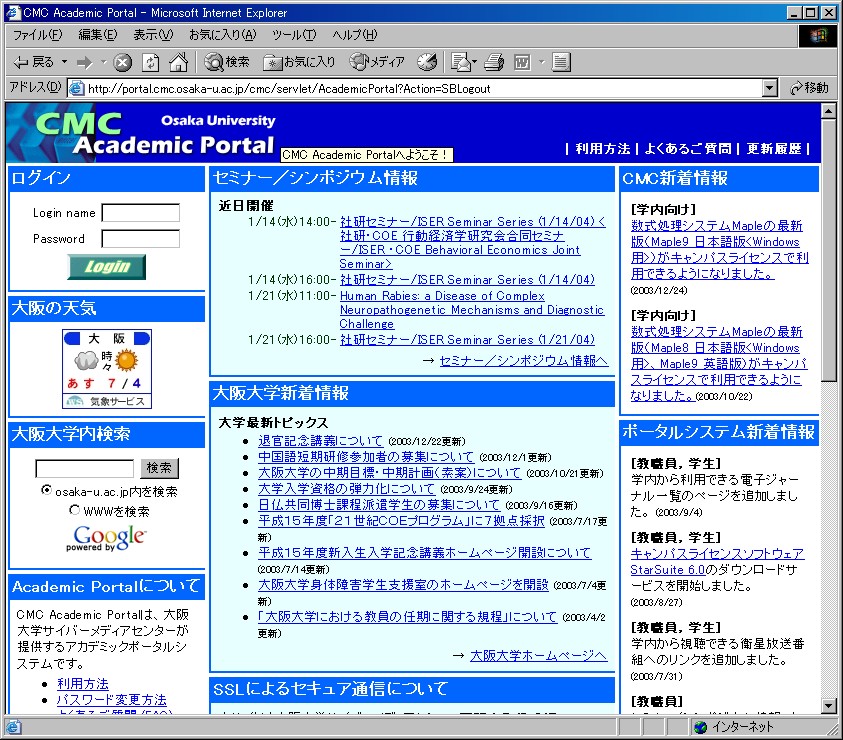Open the 1/14 16:00 ISER Seminar Series link

467,280
